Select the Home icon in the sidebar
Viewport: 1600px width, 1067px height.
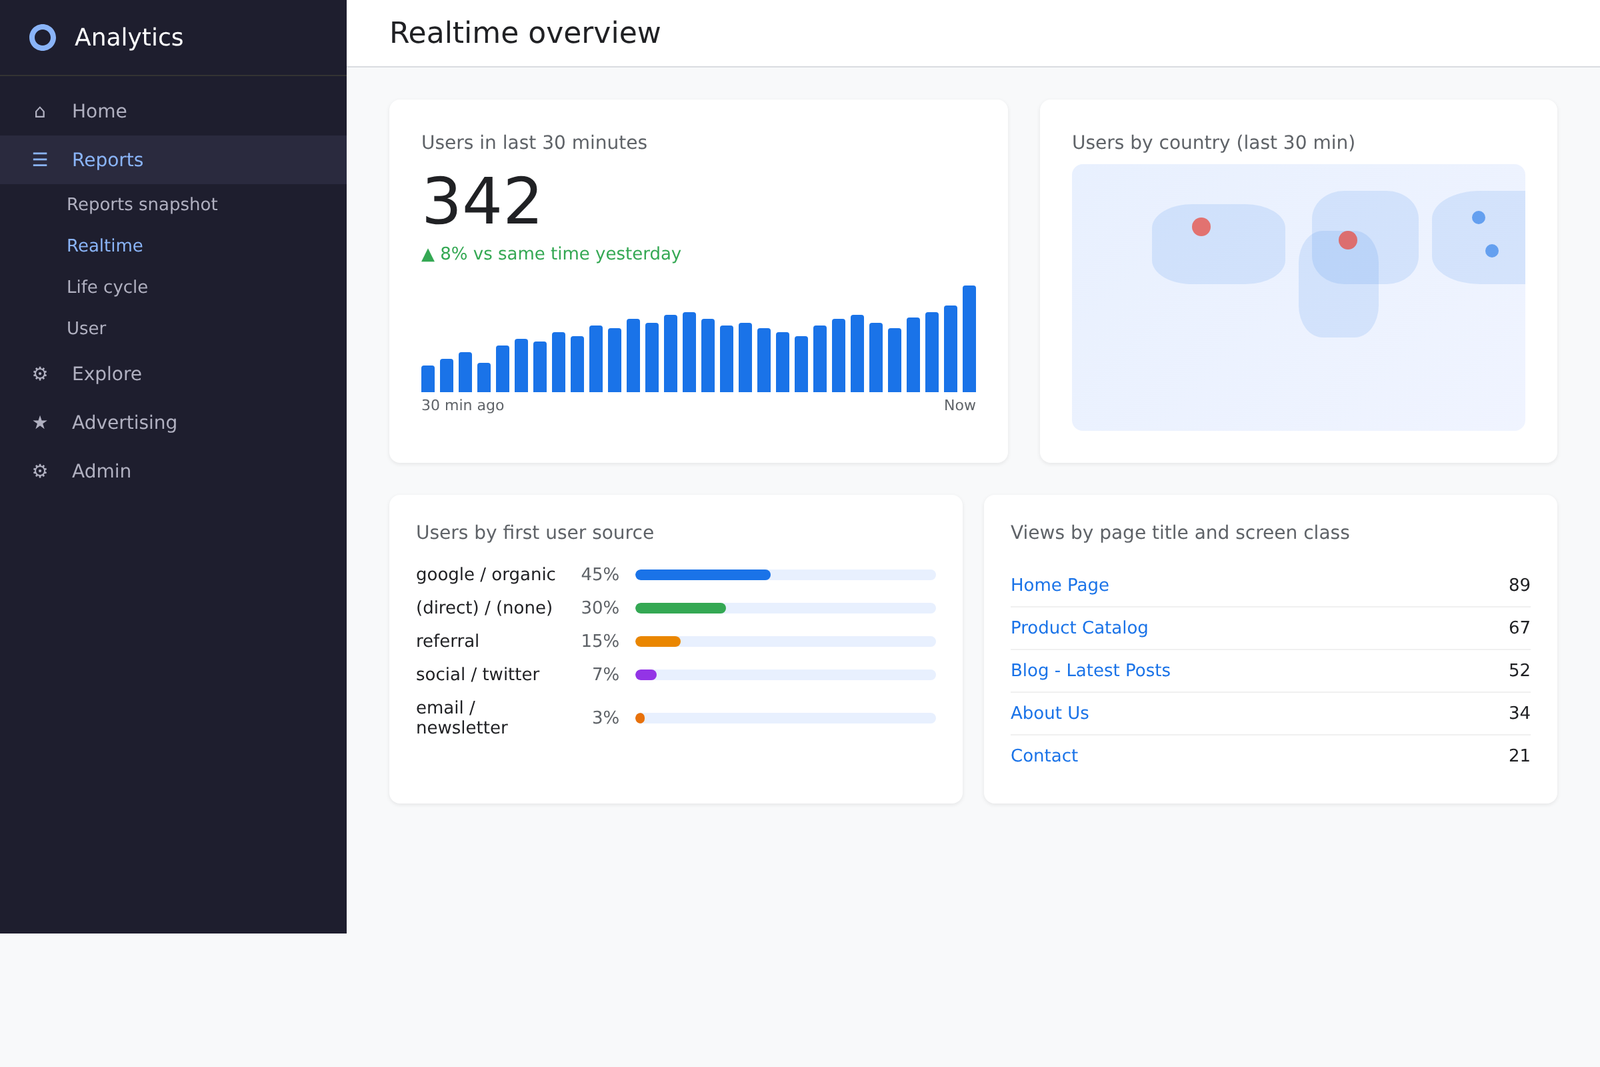point(40,111)
